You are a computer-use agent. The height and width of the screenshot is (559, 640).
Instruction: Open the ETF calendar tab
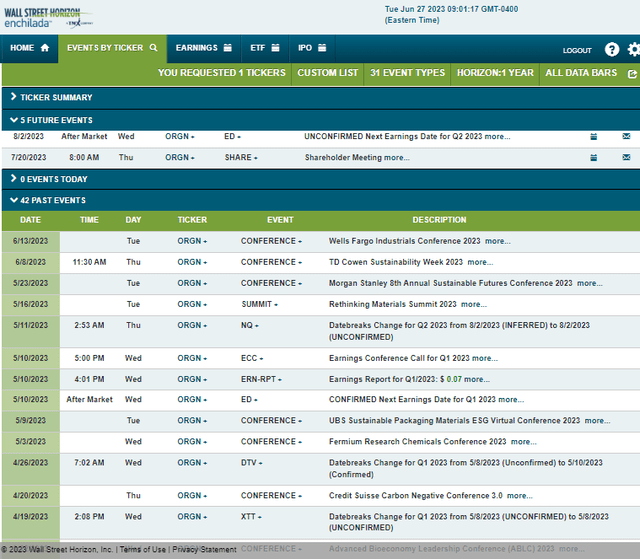tap(265, 48)
